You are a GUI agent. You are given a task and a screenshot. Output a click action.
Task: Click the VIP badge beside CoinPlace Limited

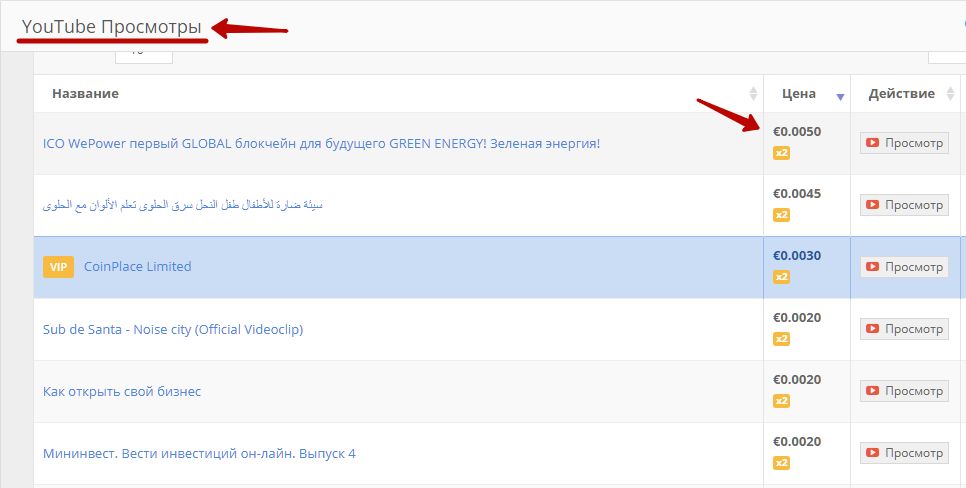(58, 267)
